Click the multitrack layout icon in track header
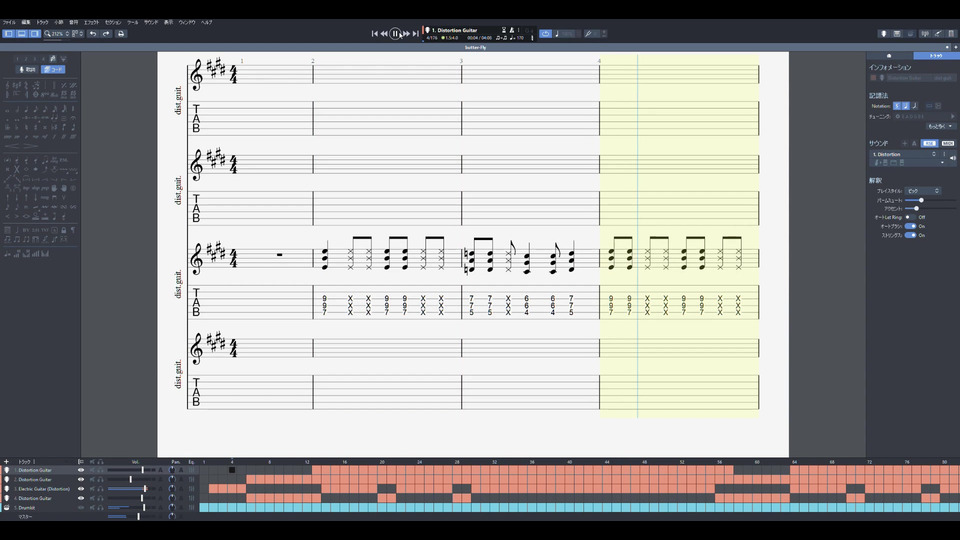 (x=81, y=462)
